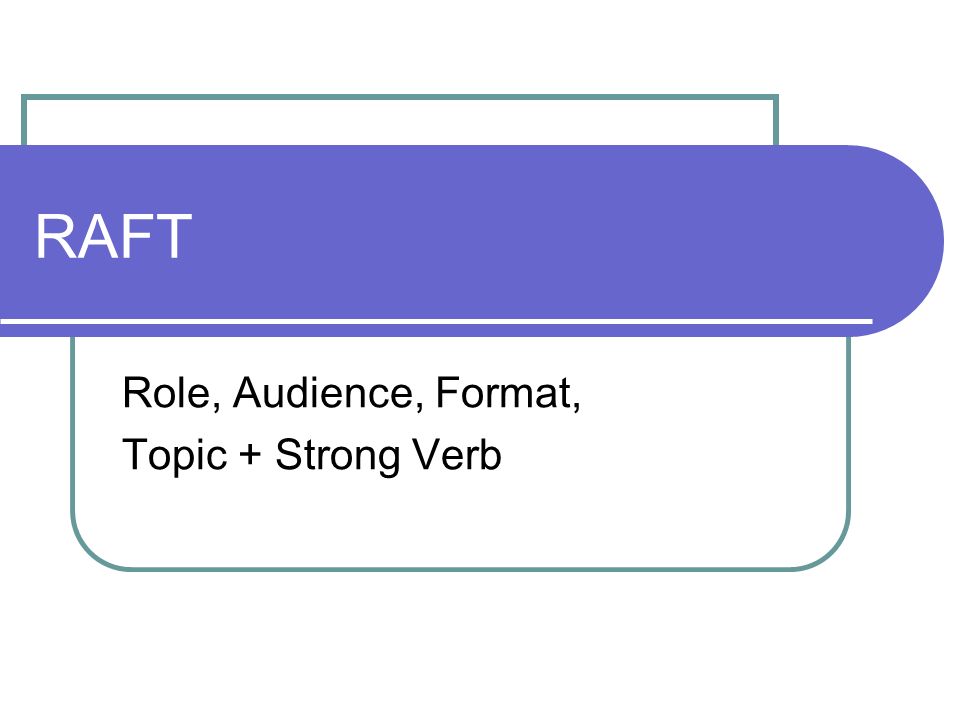This screenshot has height=720, width=960.
Task: Select the word "Audience" in subtitle
Action: pos(323,392)
